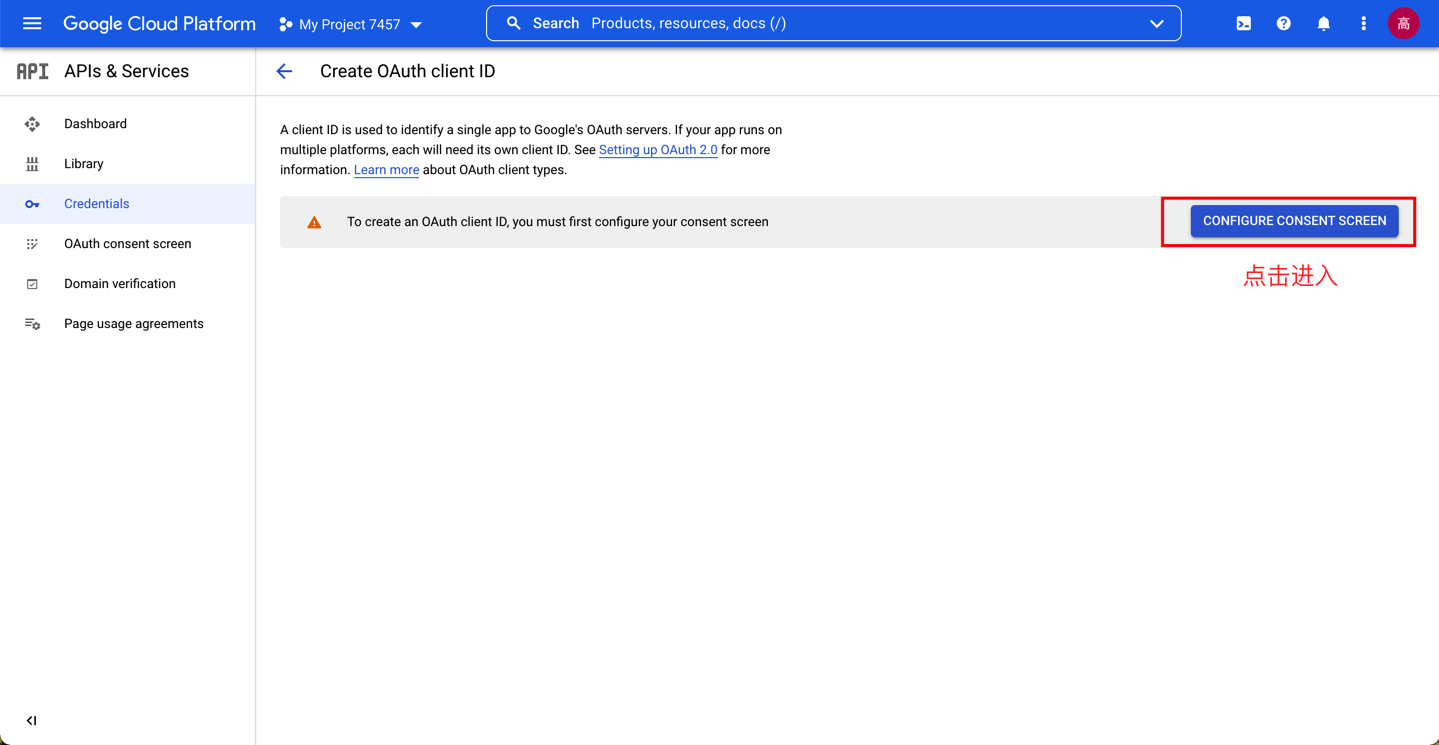Screen dimensions: 1439x745
Task: Open the hamburger navigation menu
Action: tap(32, 23)
